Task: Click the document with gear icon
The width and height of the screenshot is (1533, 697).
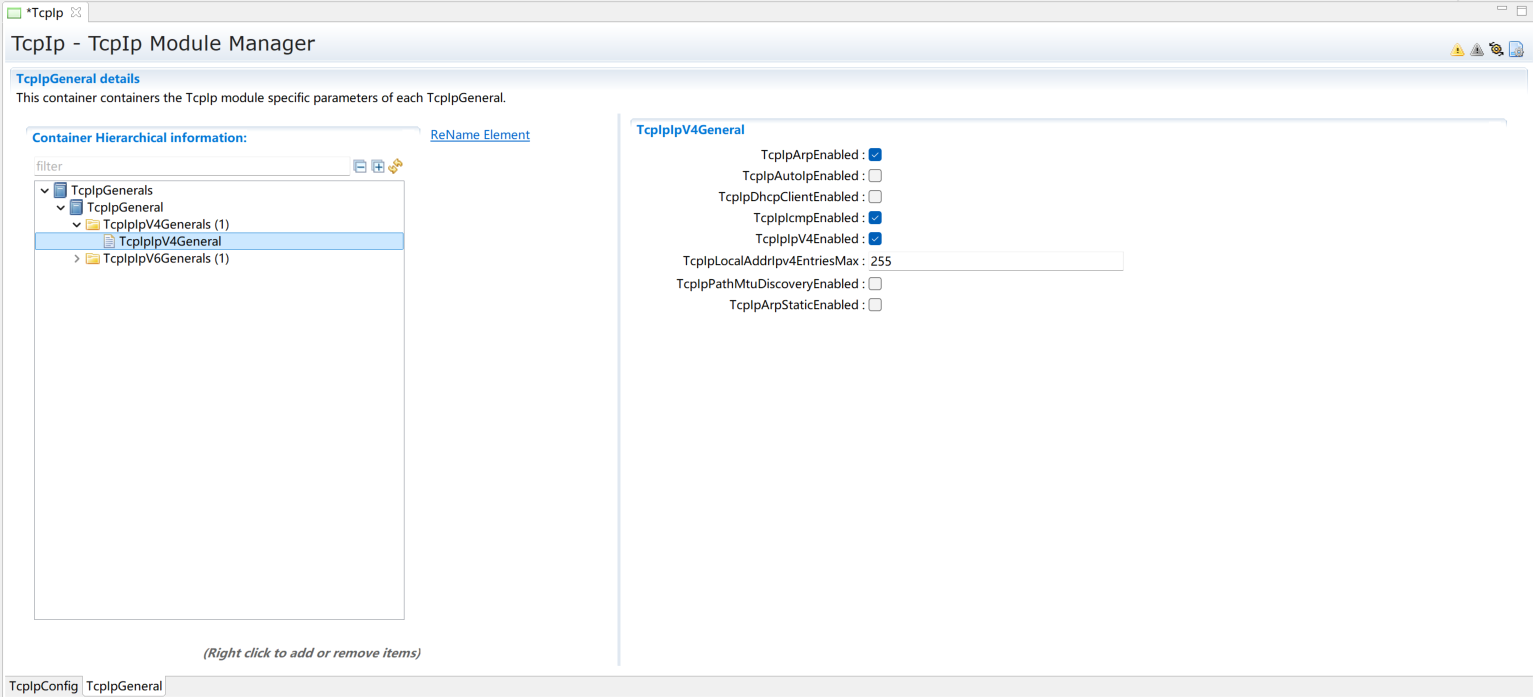Action: click(x=1516, y=49)
